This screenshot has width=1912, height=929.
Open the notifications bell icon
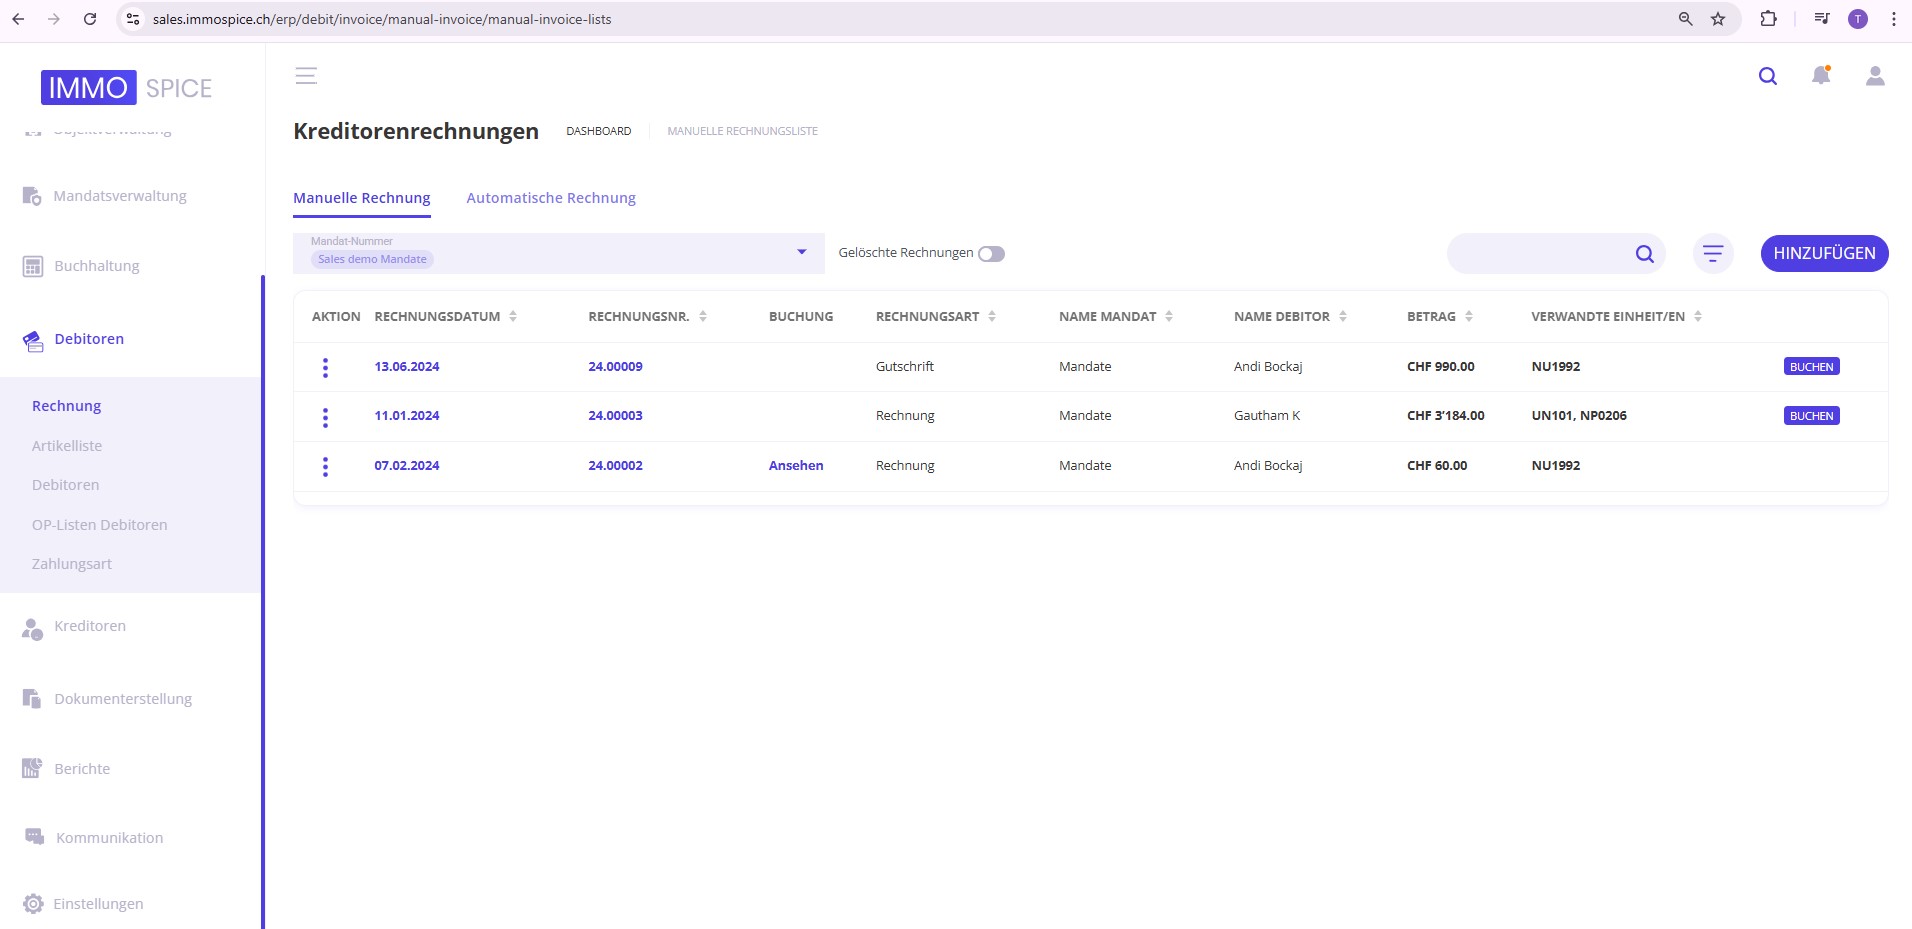tap(1821, 76)
